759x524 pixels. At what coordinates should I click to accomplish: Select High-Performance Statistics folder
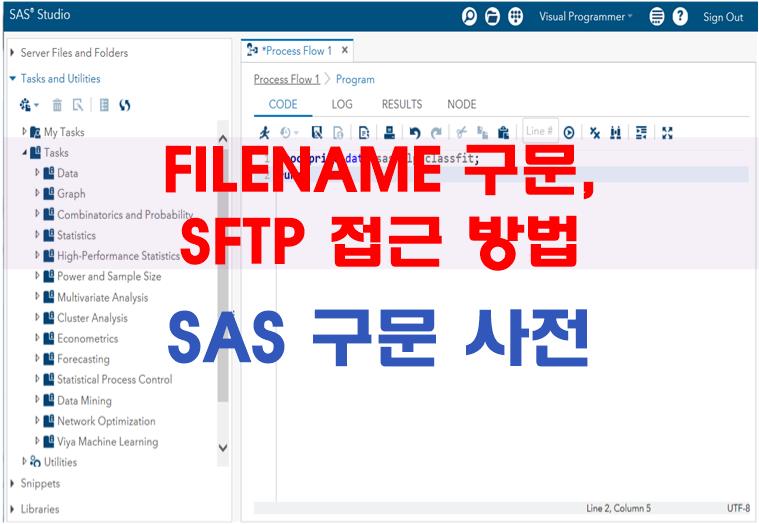point(119,255)
